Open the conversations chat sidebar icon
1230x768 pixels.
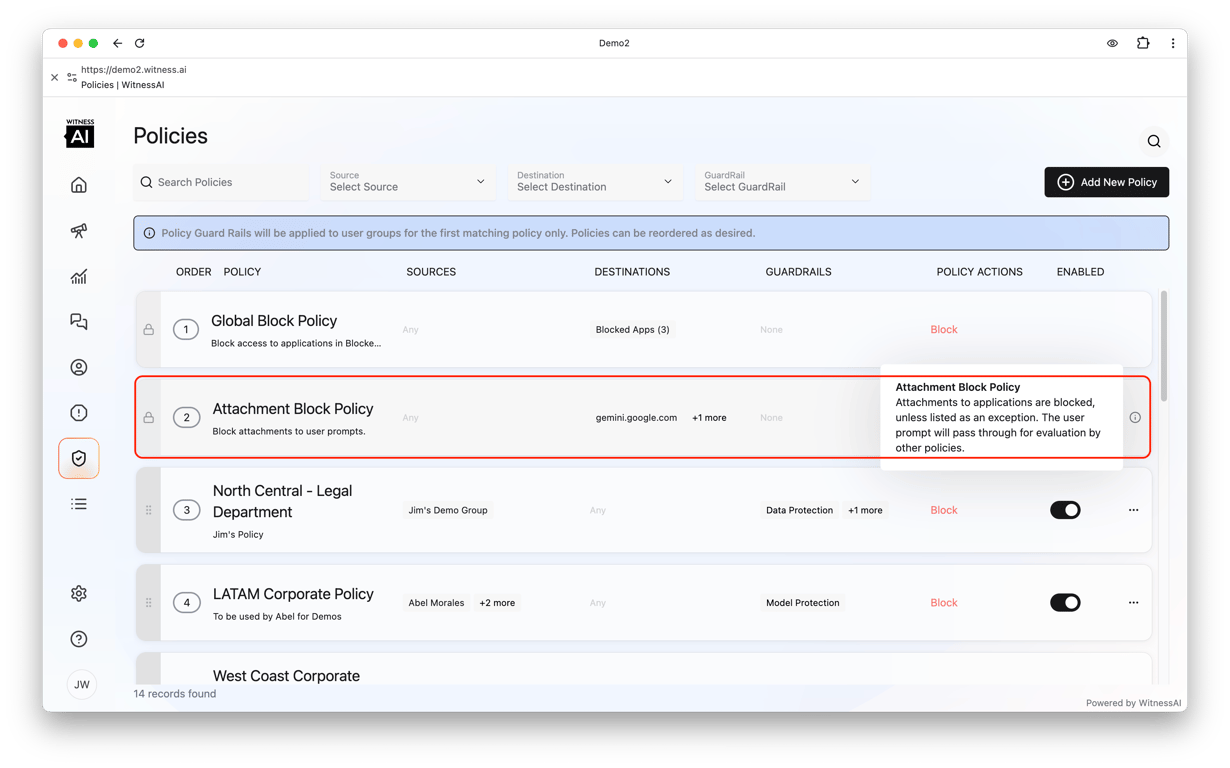click(x=79, y=322)
